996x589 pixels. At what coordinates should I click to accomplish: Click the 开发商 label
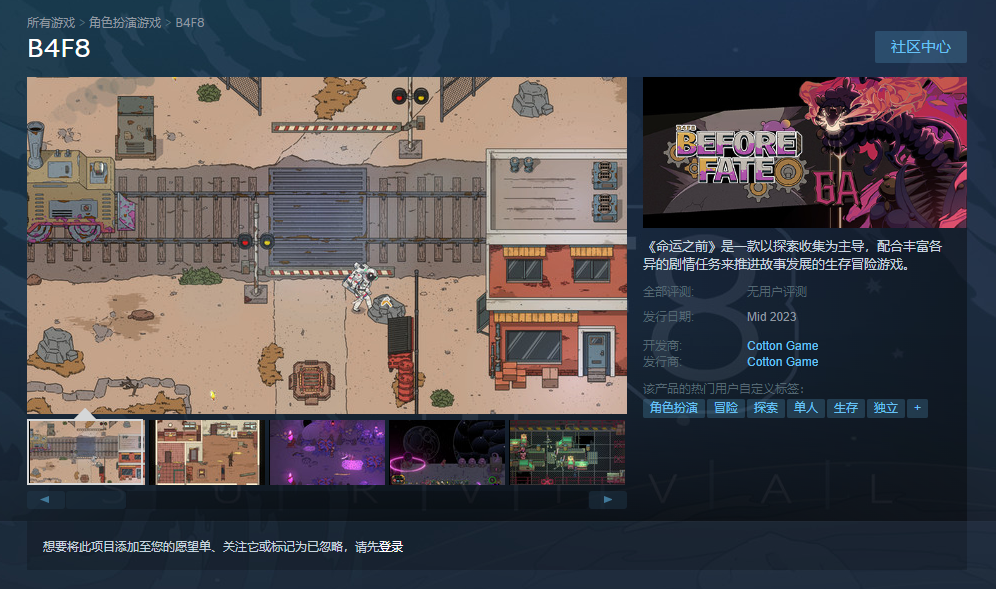pos(663,346)
